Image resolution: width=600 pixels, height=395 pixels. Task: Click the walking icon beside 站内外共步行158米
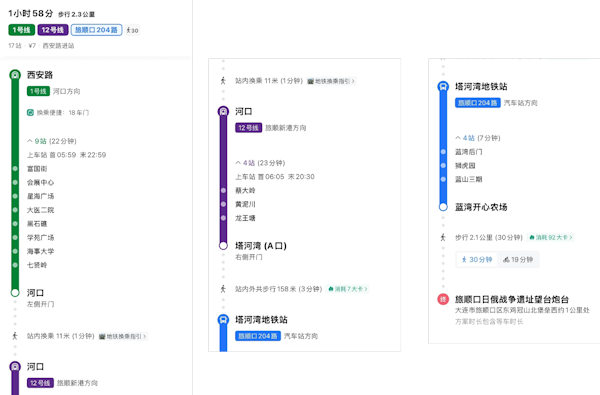223,289
